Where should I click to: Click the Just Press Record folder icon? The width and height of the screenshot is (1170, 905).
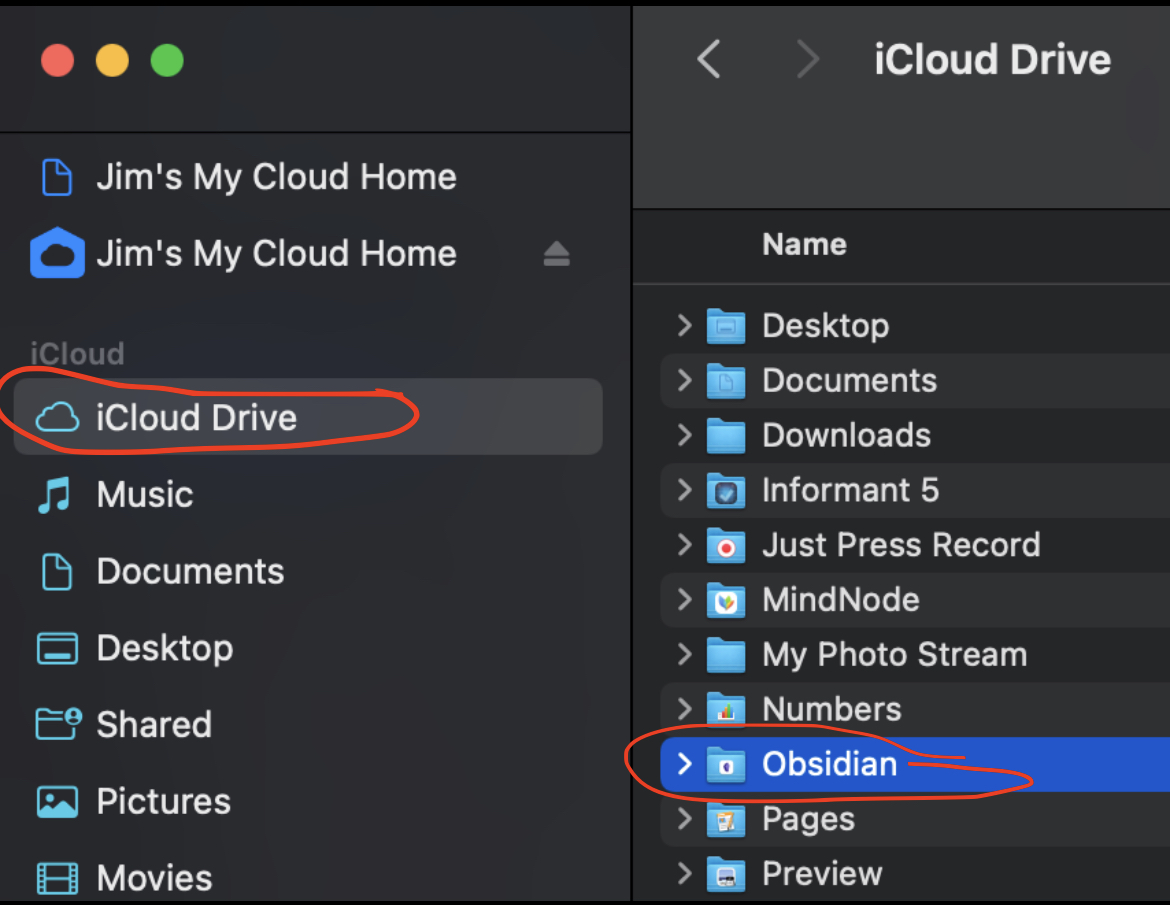[725, 545]
